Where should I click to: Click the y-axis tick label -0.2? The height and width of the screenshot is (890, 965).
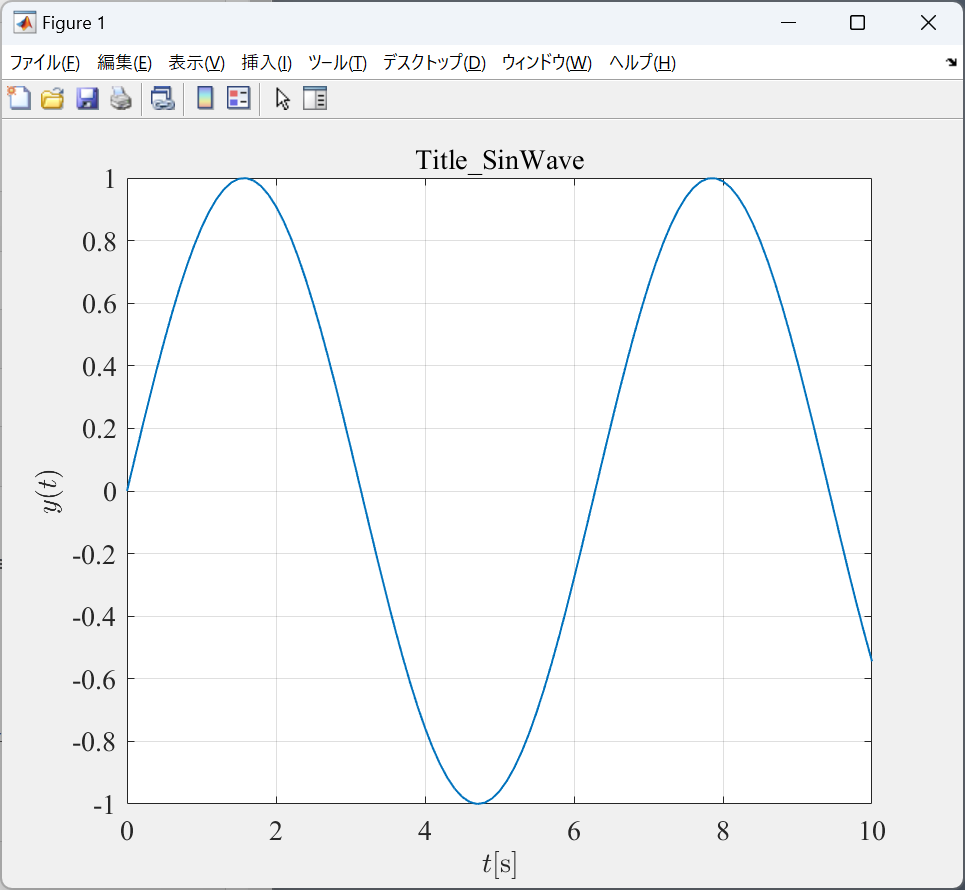[95, 555]
